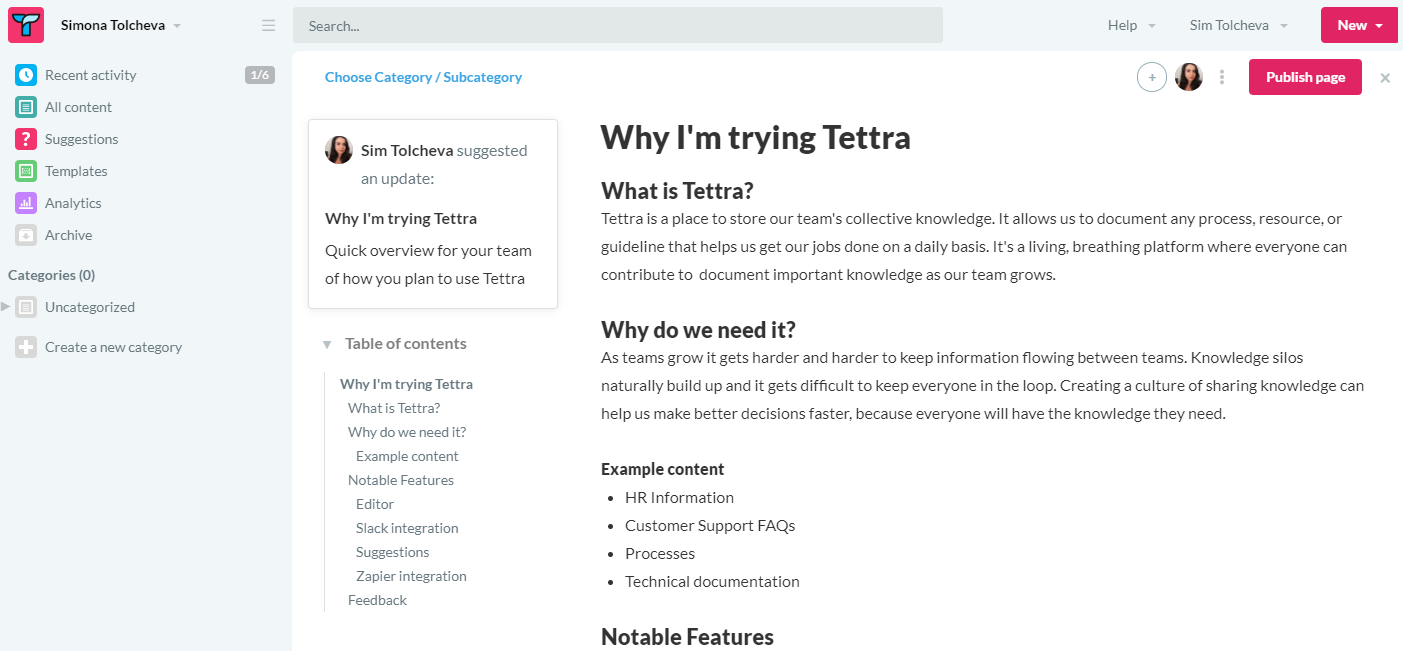Select the All content sidebar icon

pos(25,106)
